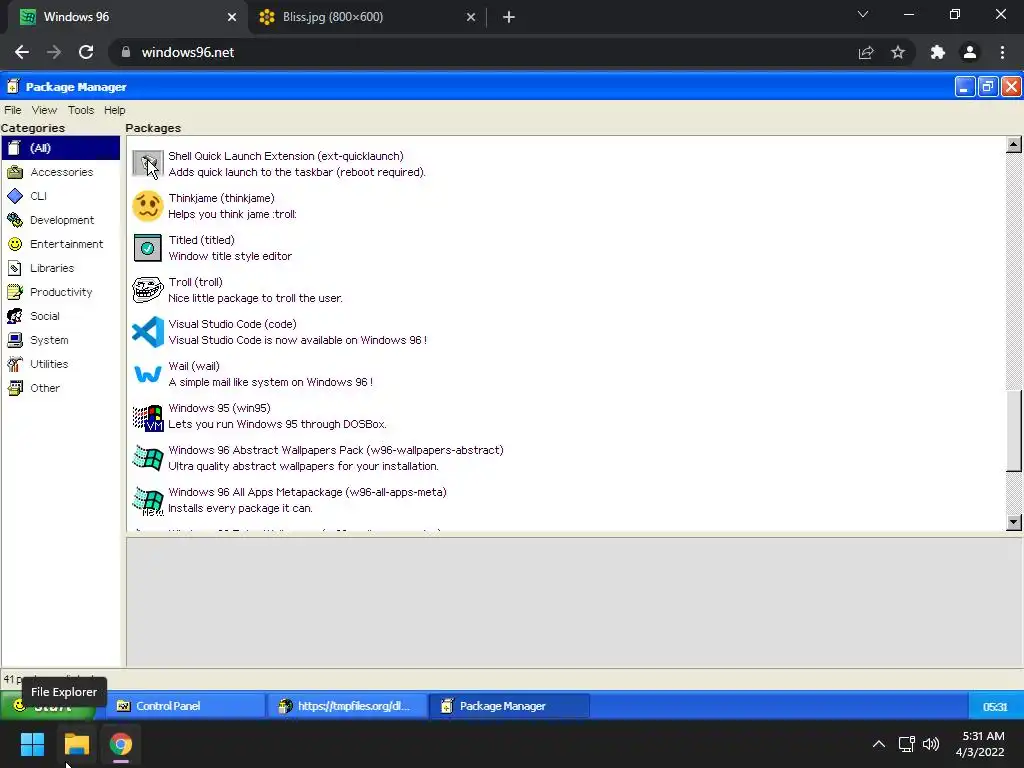Switch to tmpfiles.org taskbar window
Image resolution: width=1024 pixels, height=768 pixels.
[x=346, y=706]
